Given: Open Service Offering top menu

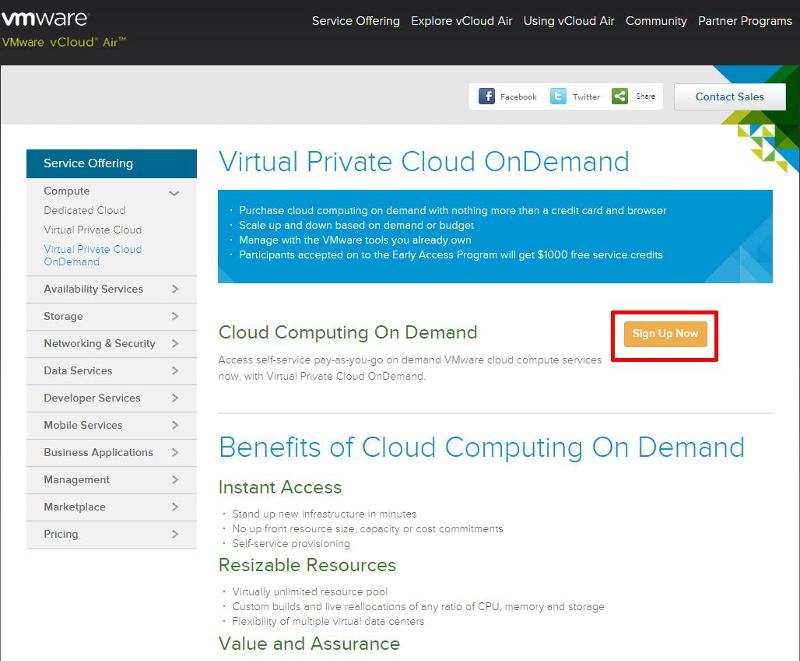Looking at the screenshot, I should [356, 21].
